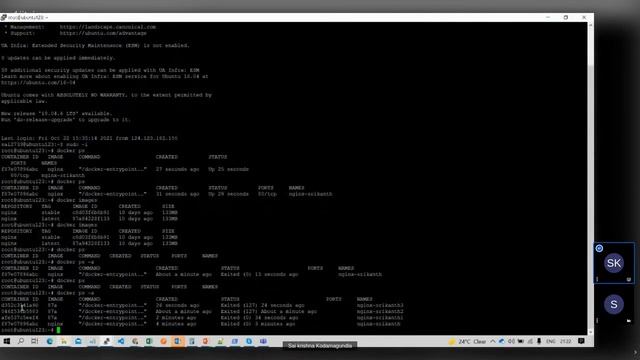Switch the ENG input language indicator
The image size is (640, 360).
pyautogui.click(x=551, y=341)
